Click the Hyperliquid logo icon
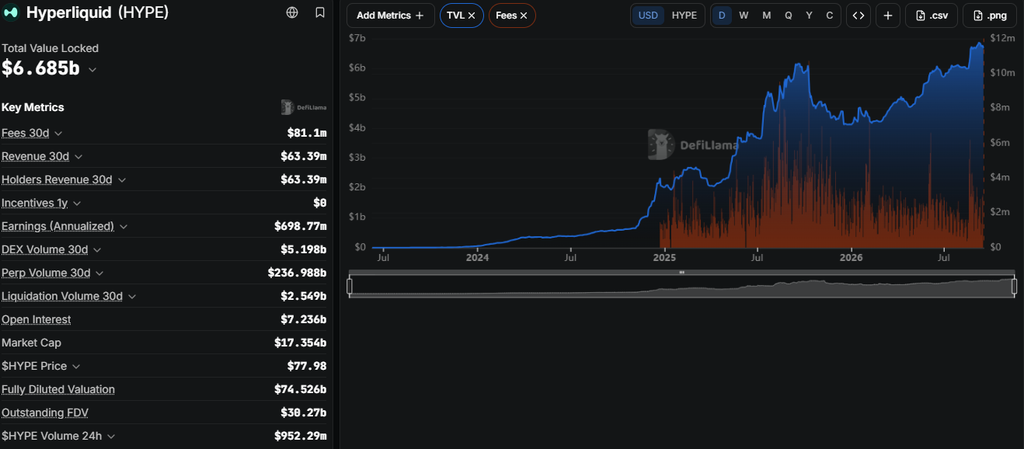Image resolution: width=1024 pixels, height=449 pixels. 10,13
